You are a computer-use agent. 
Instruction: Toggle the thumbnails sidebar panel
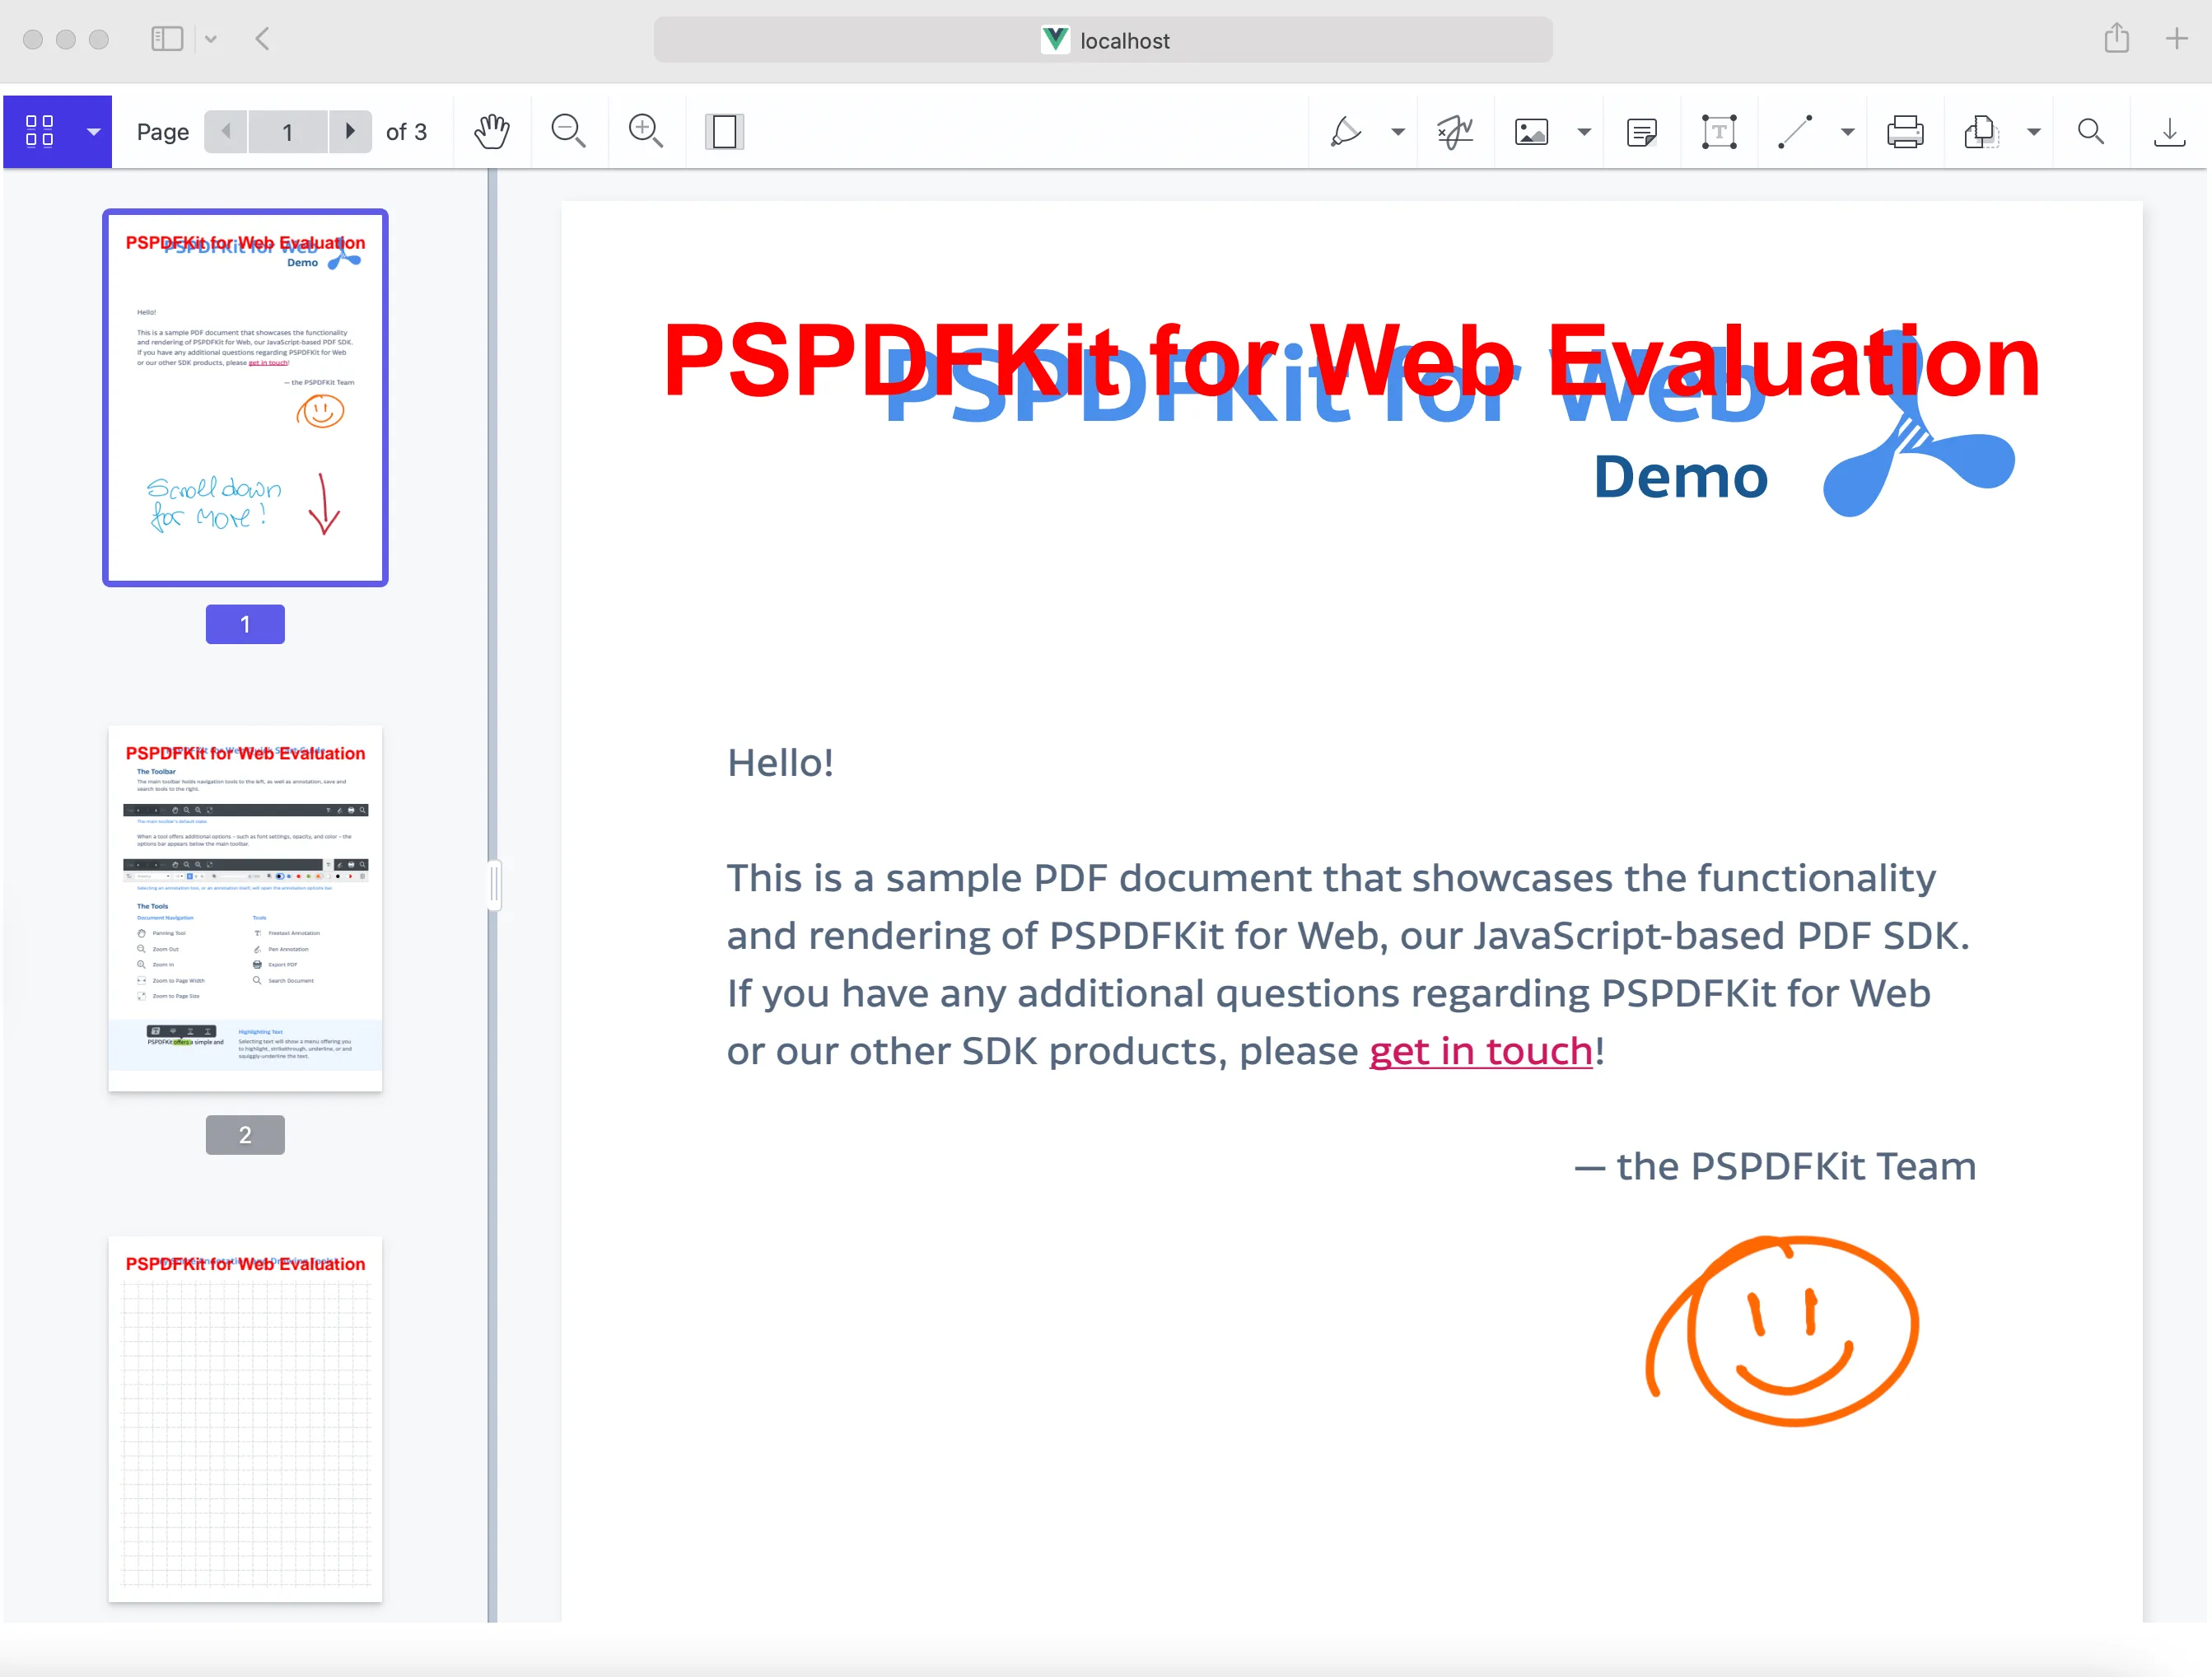pos(42,131)
